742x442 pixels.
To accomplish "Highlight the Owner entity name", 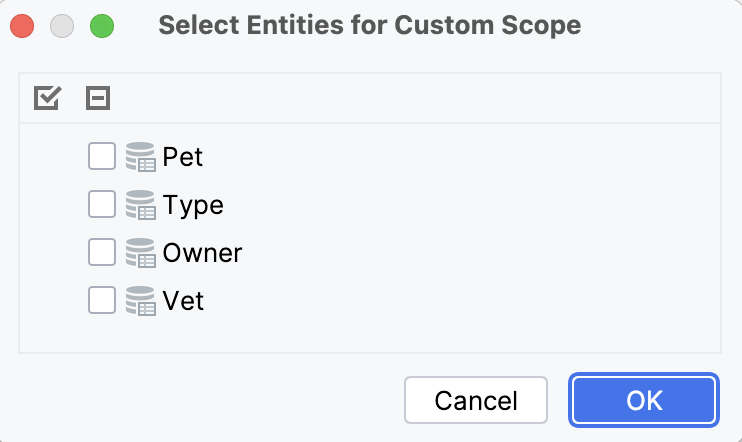I will coord(202,253).
